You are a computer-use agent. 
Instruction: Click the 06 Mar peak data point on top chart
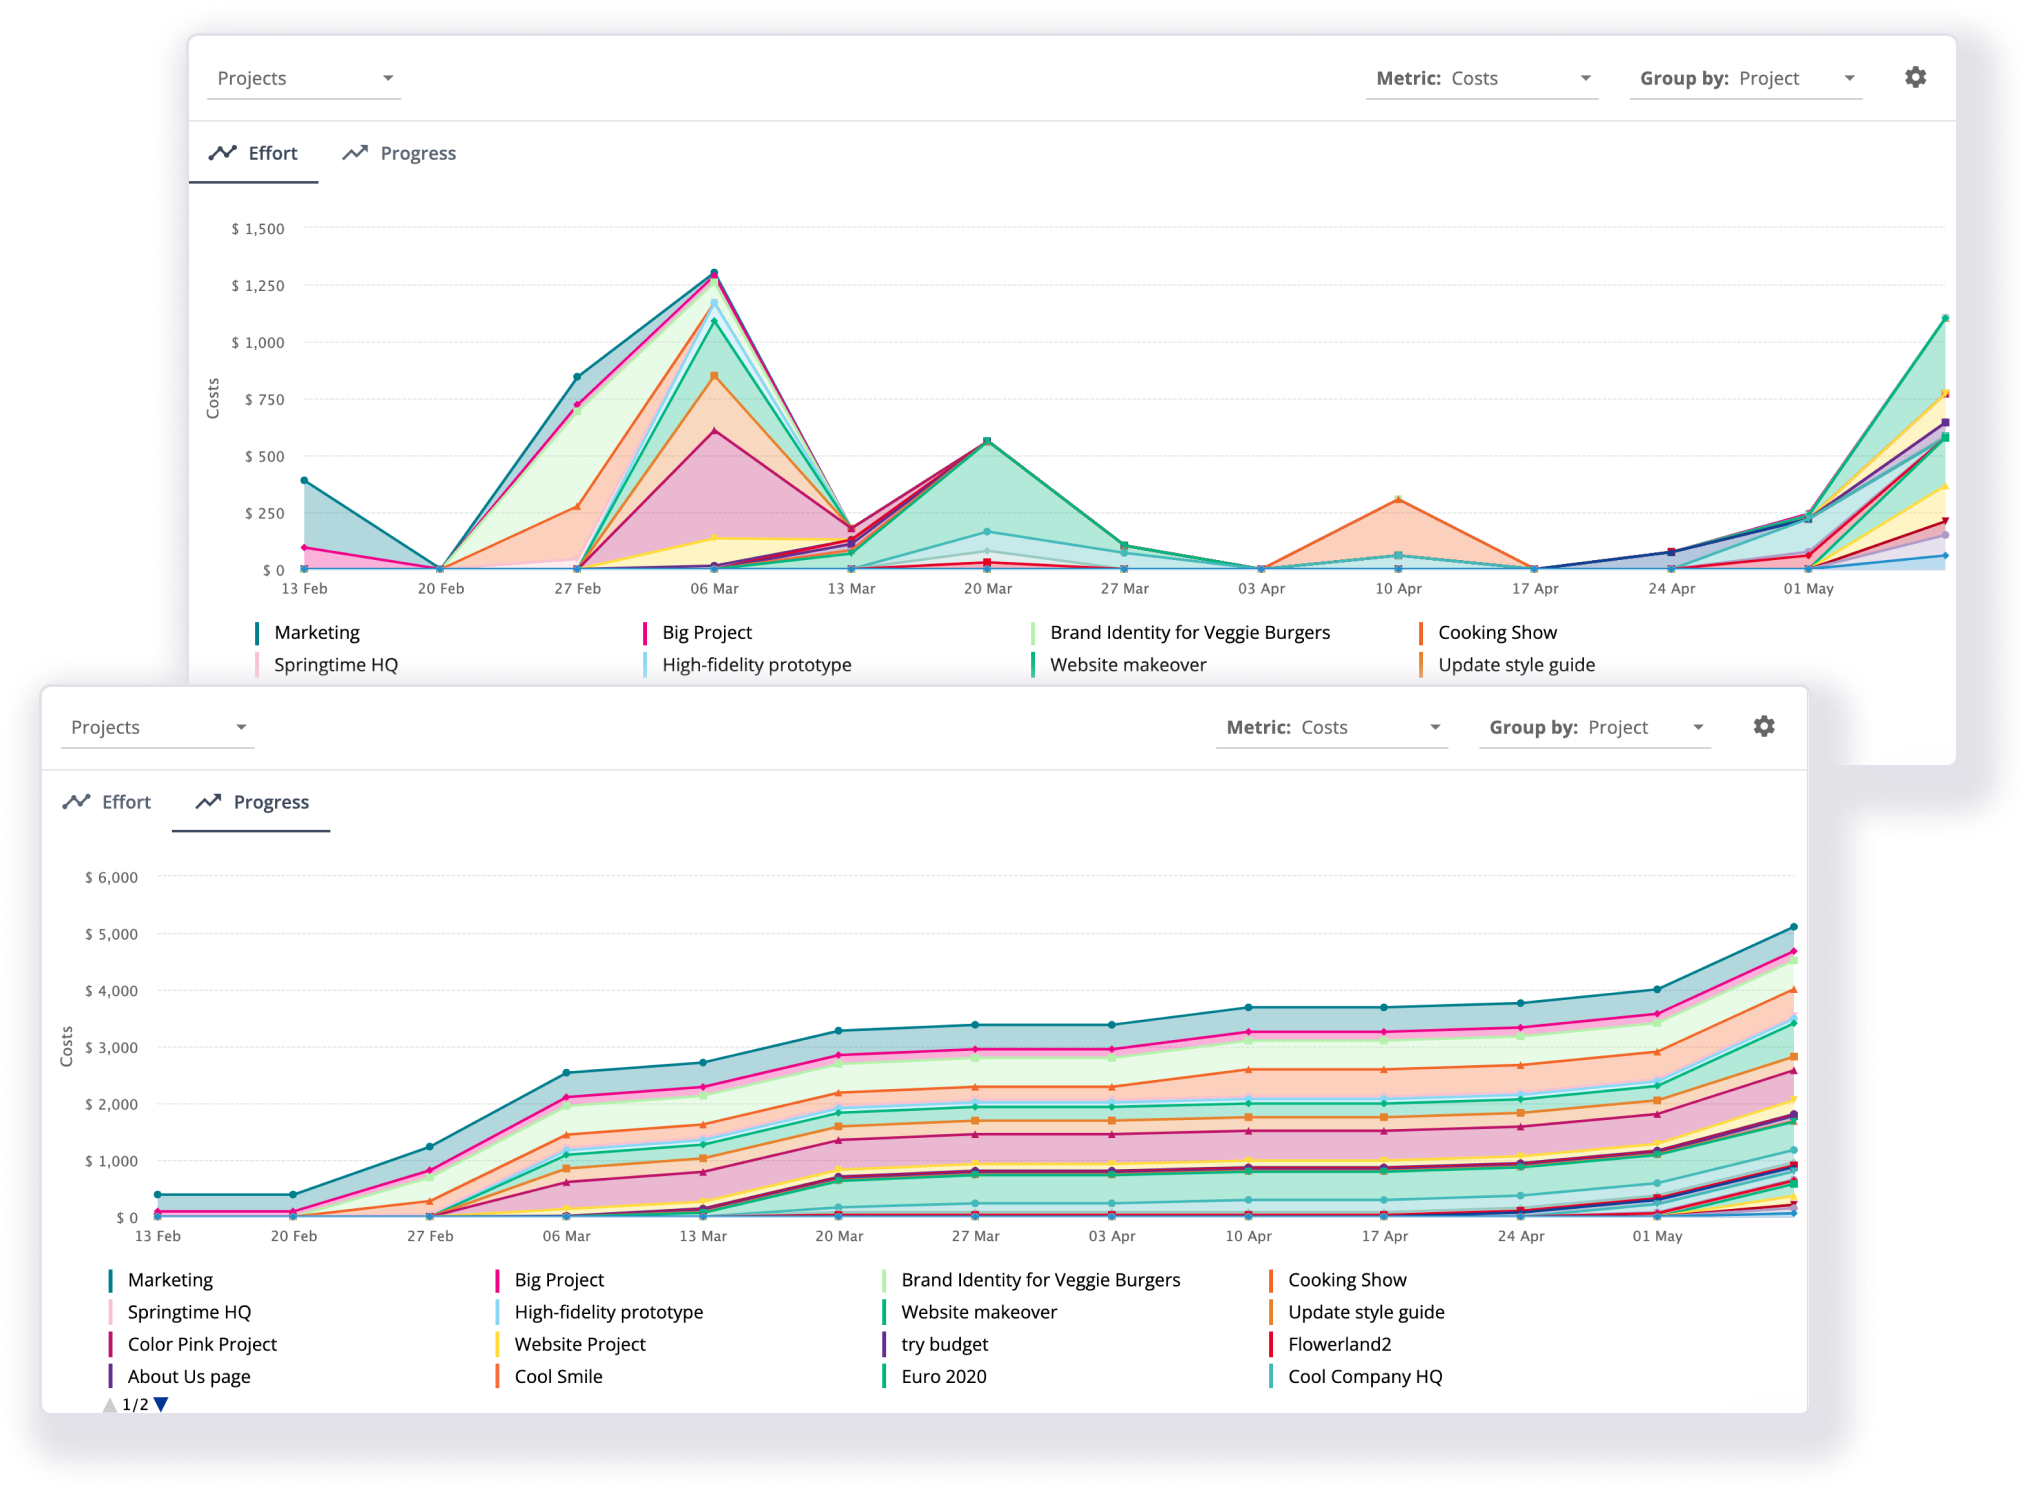coord(713,272)
